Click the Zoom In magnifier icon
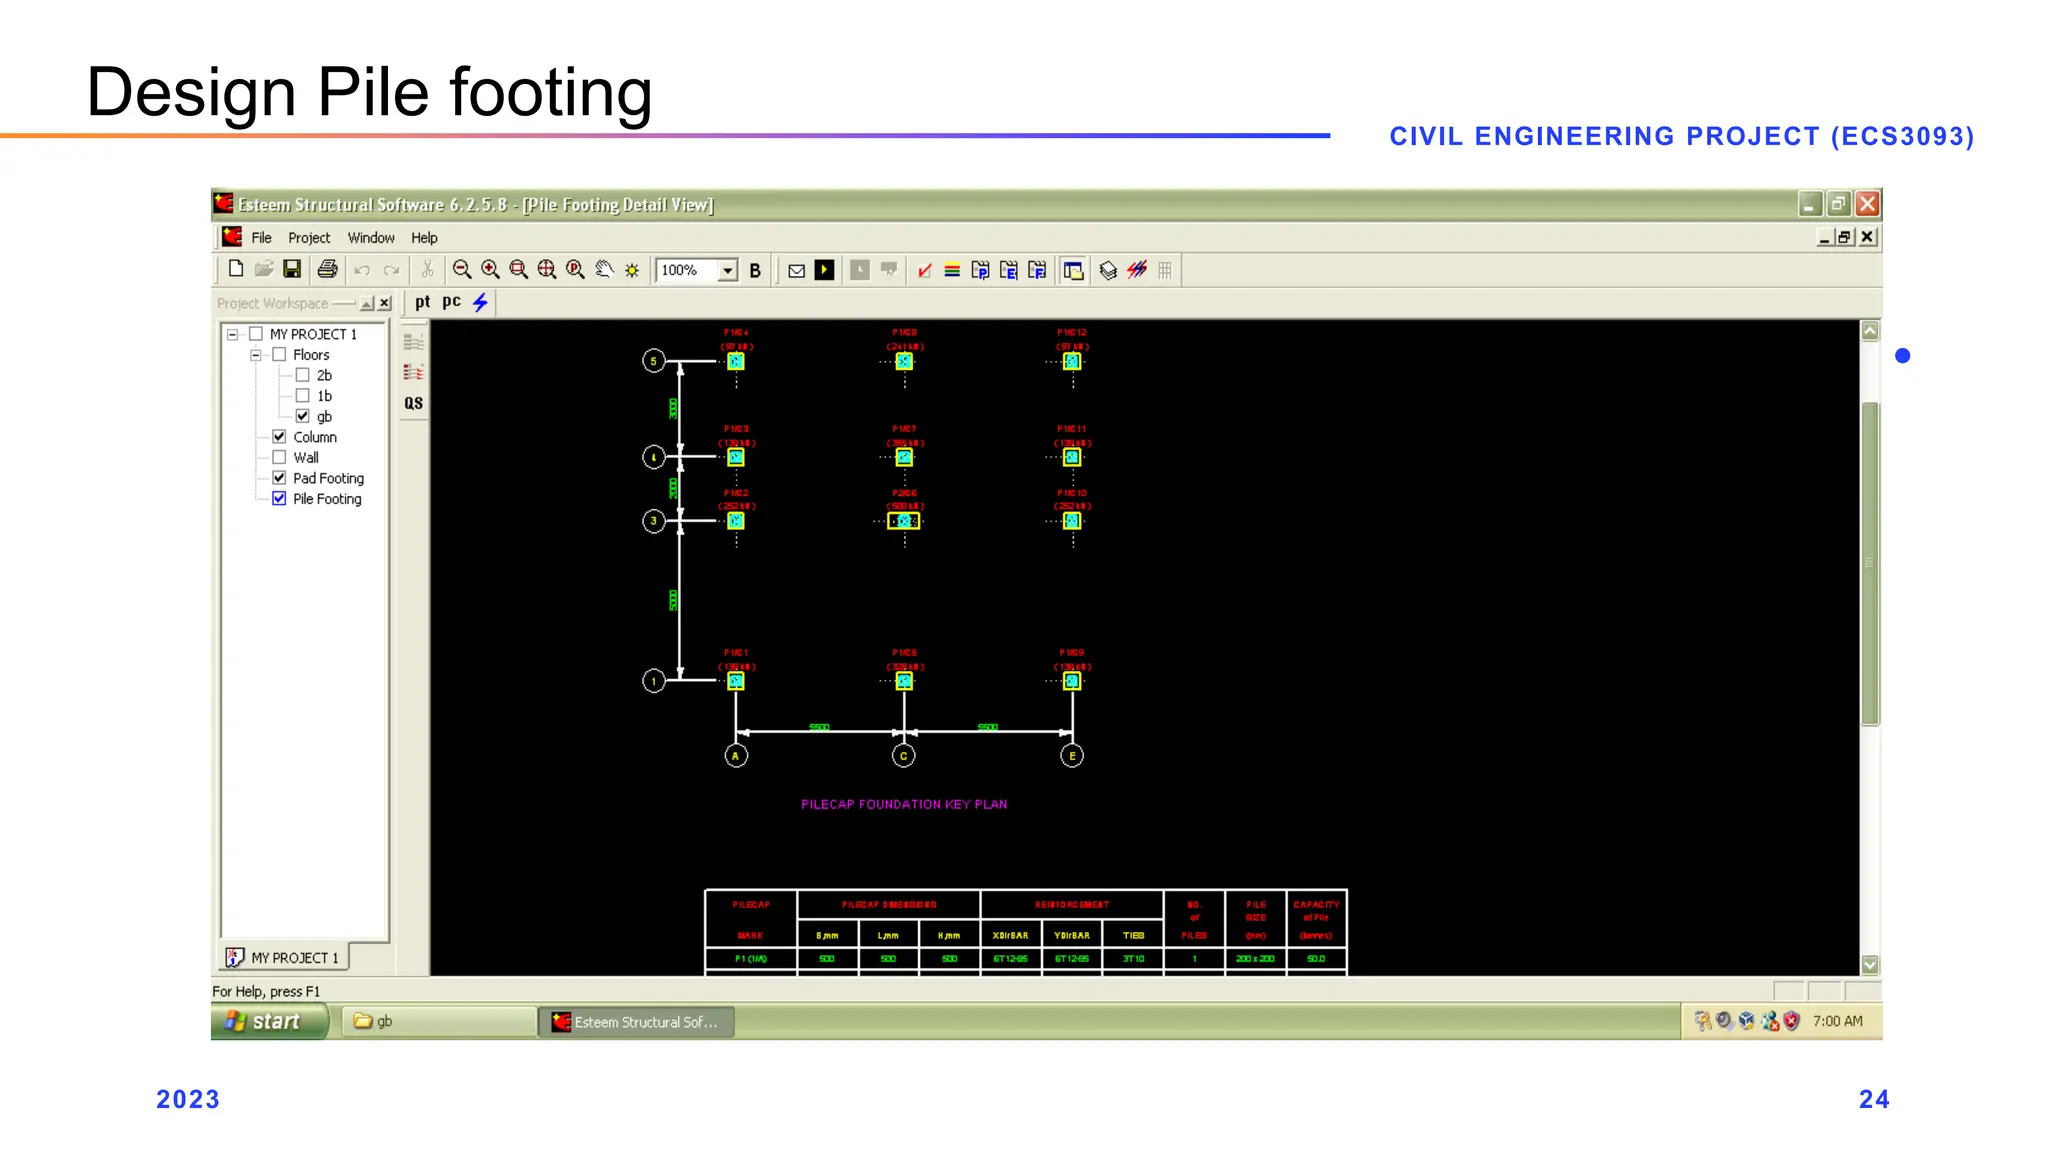 [x=490, y=269]
